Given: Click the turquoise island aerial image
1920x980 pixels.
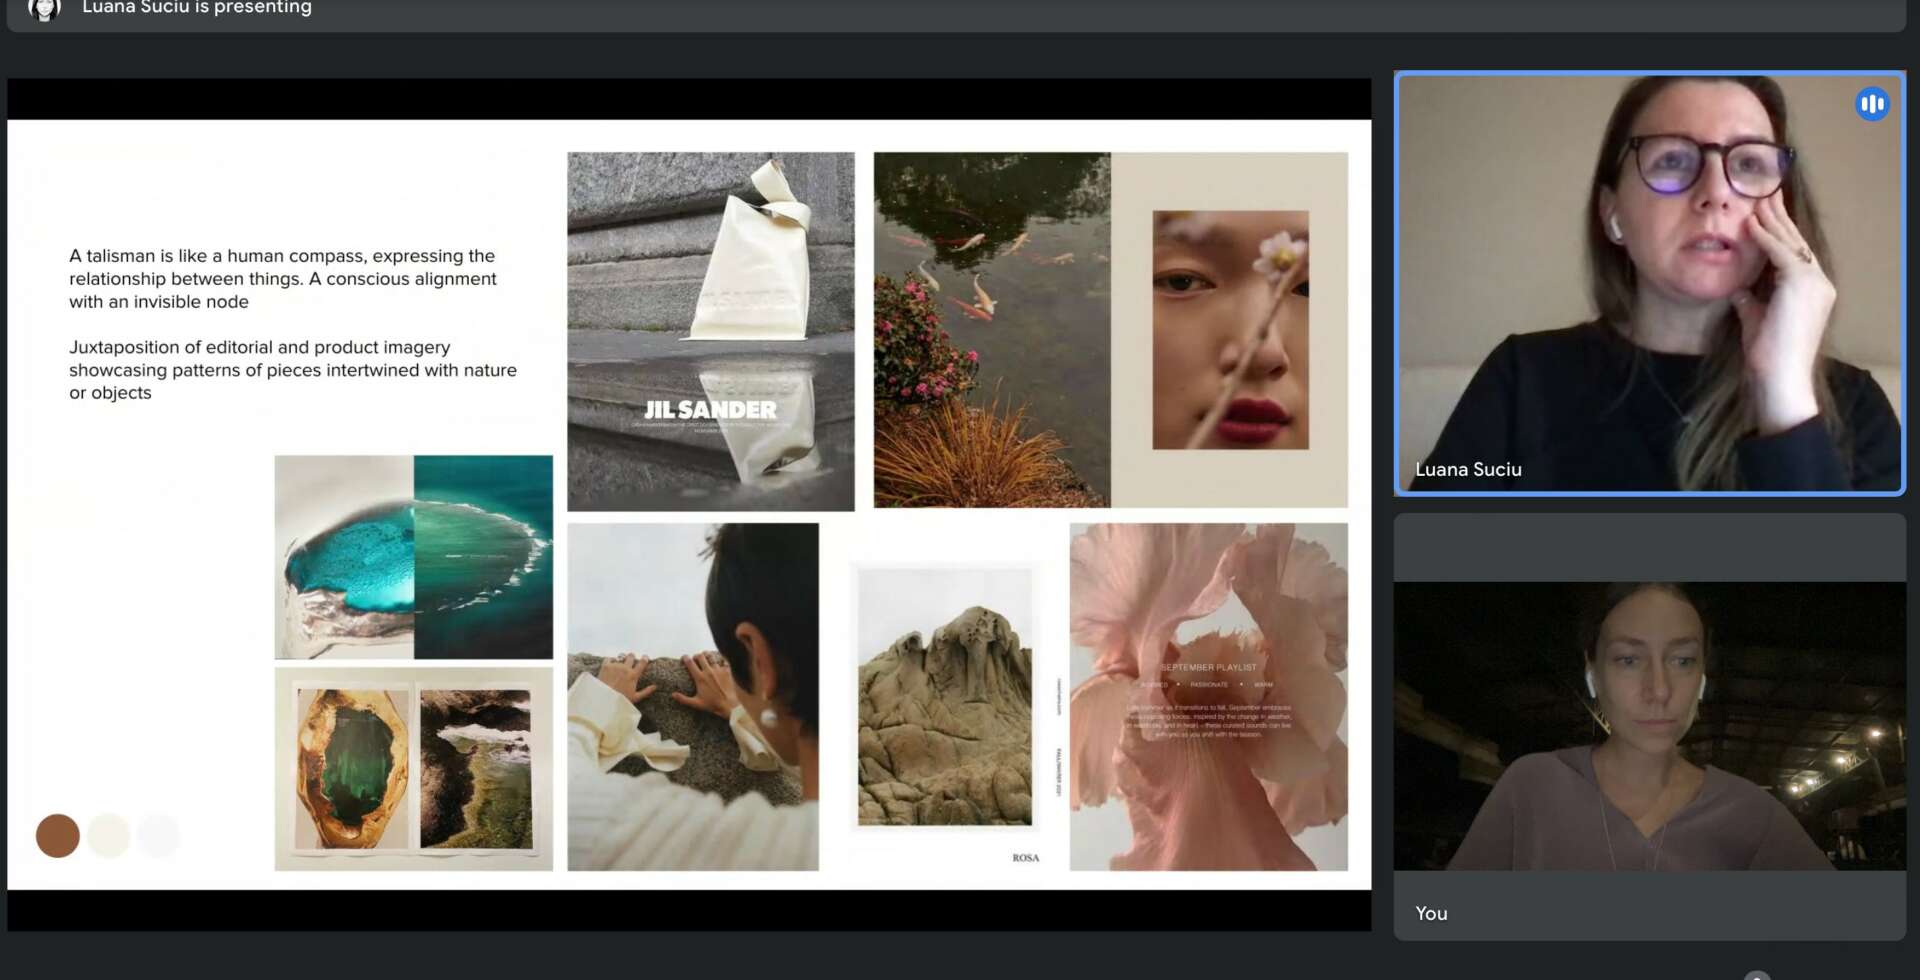Looking at the screenshot, I should (x=413, y=557).
